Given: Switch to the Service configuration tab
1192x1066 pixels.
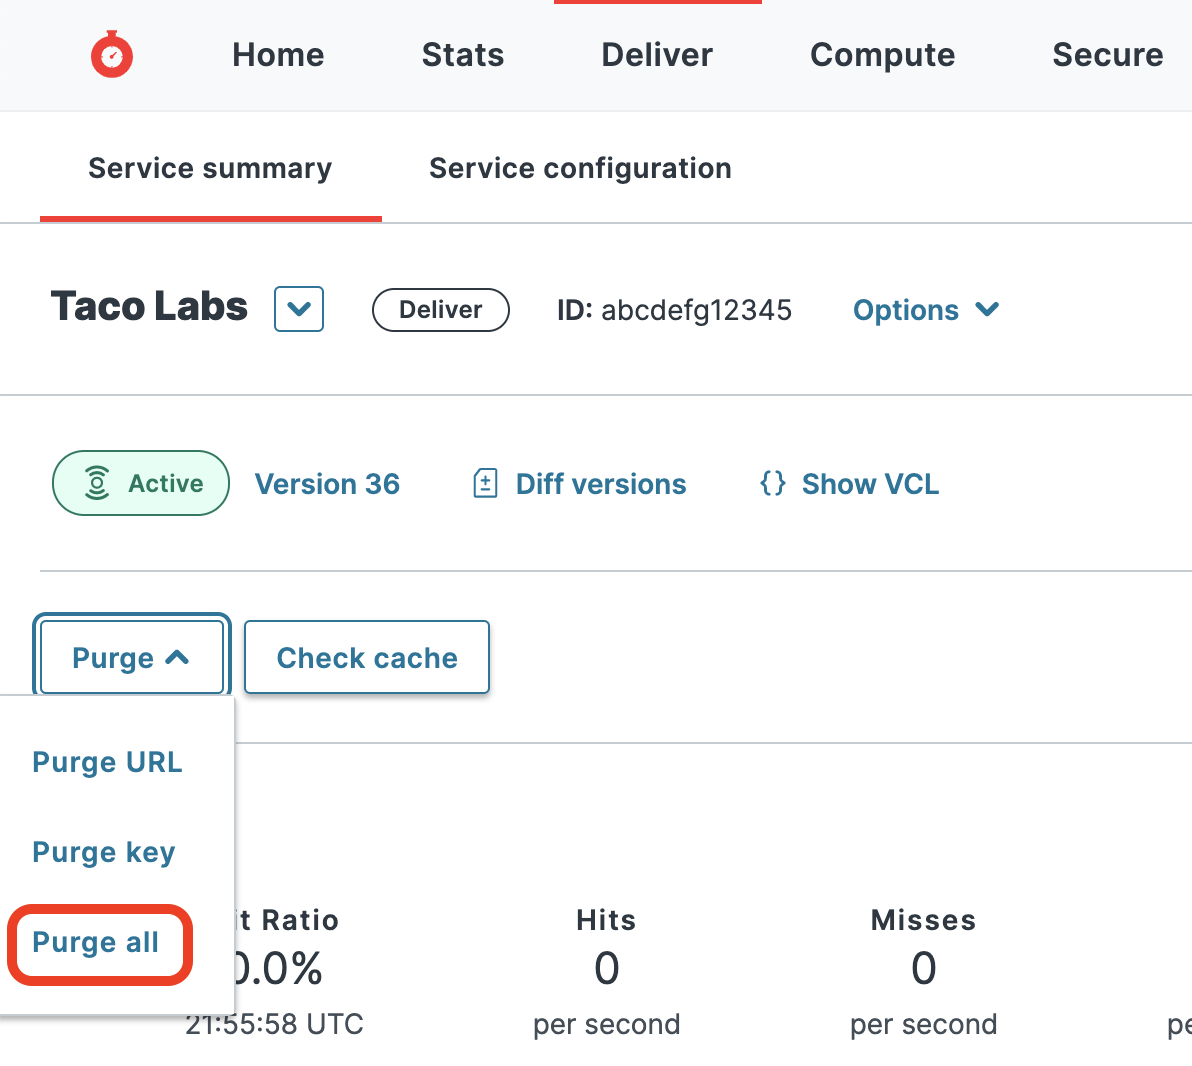Looking at the screenshot, I should 580,168.
